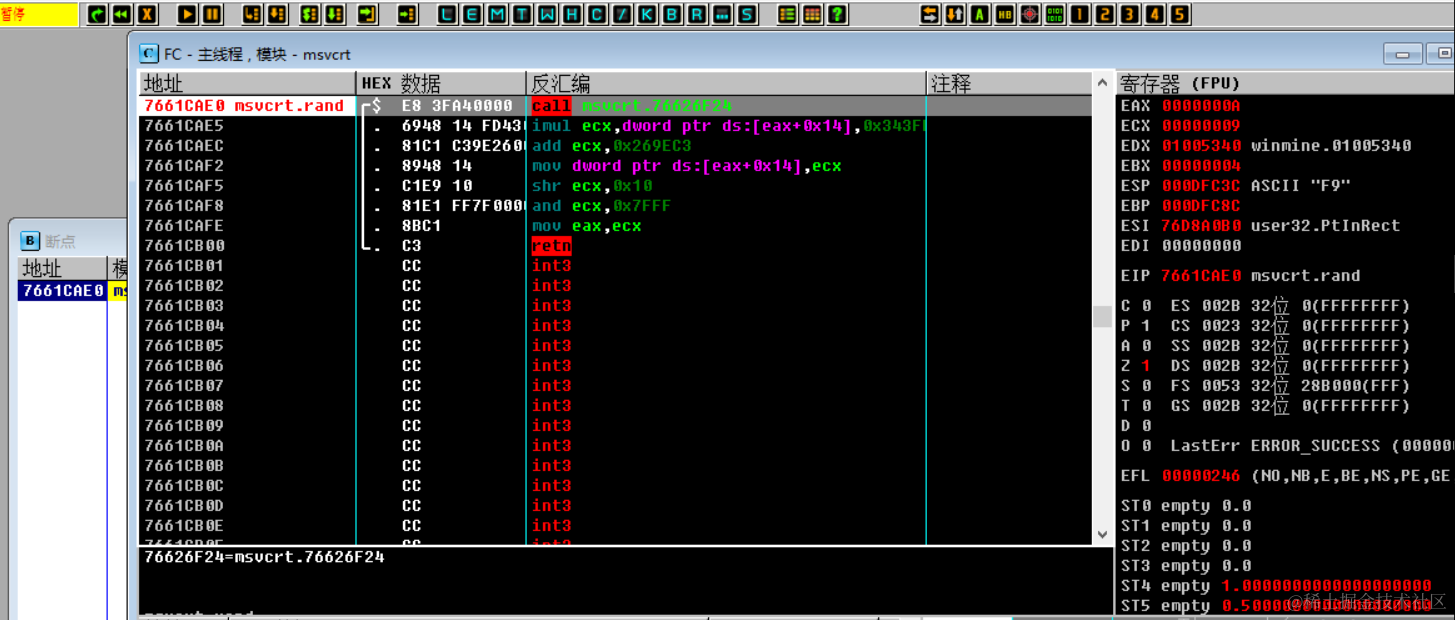The height and width of the screenshot is (620, 1455).
Task: Click the green Trace Over icon
Action: point(335,14)
